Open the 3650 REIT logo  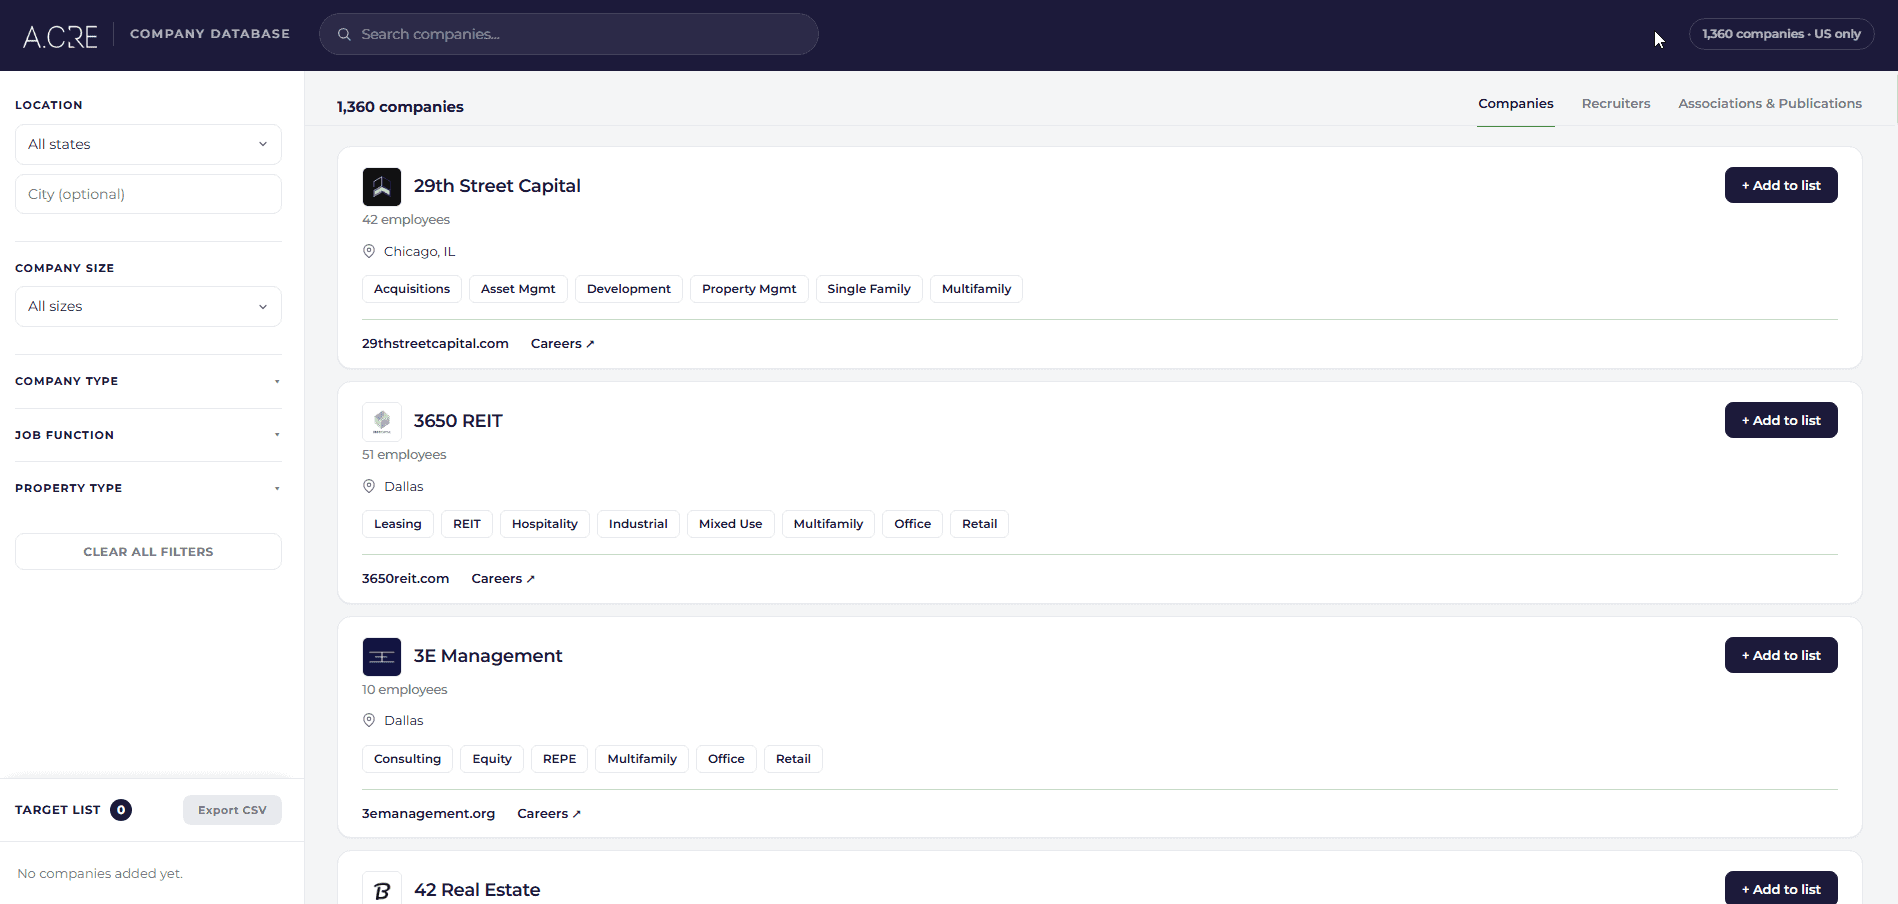tap(382, 422)
